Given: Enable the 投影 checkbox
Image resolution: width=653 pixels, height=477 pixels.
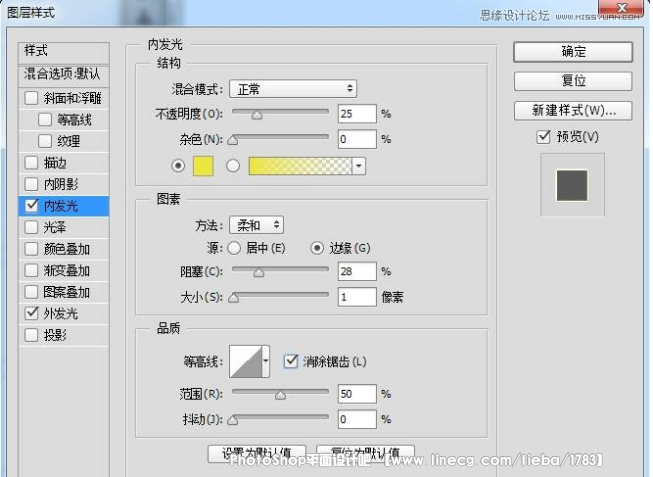Looking at the screenshot, I should coord(31,335).
